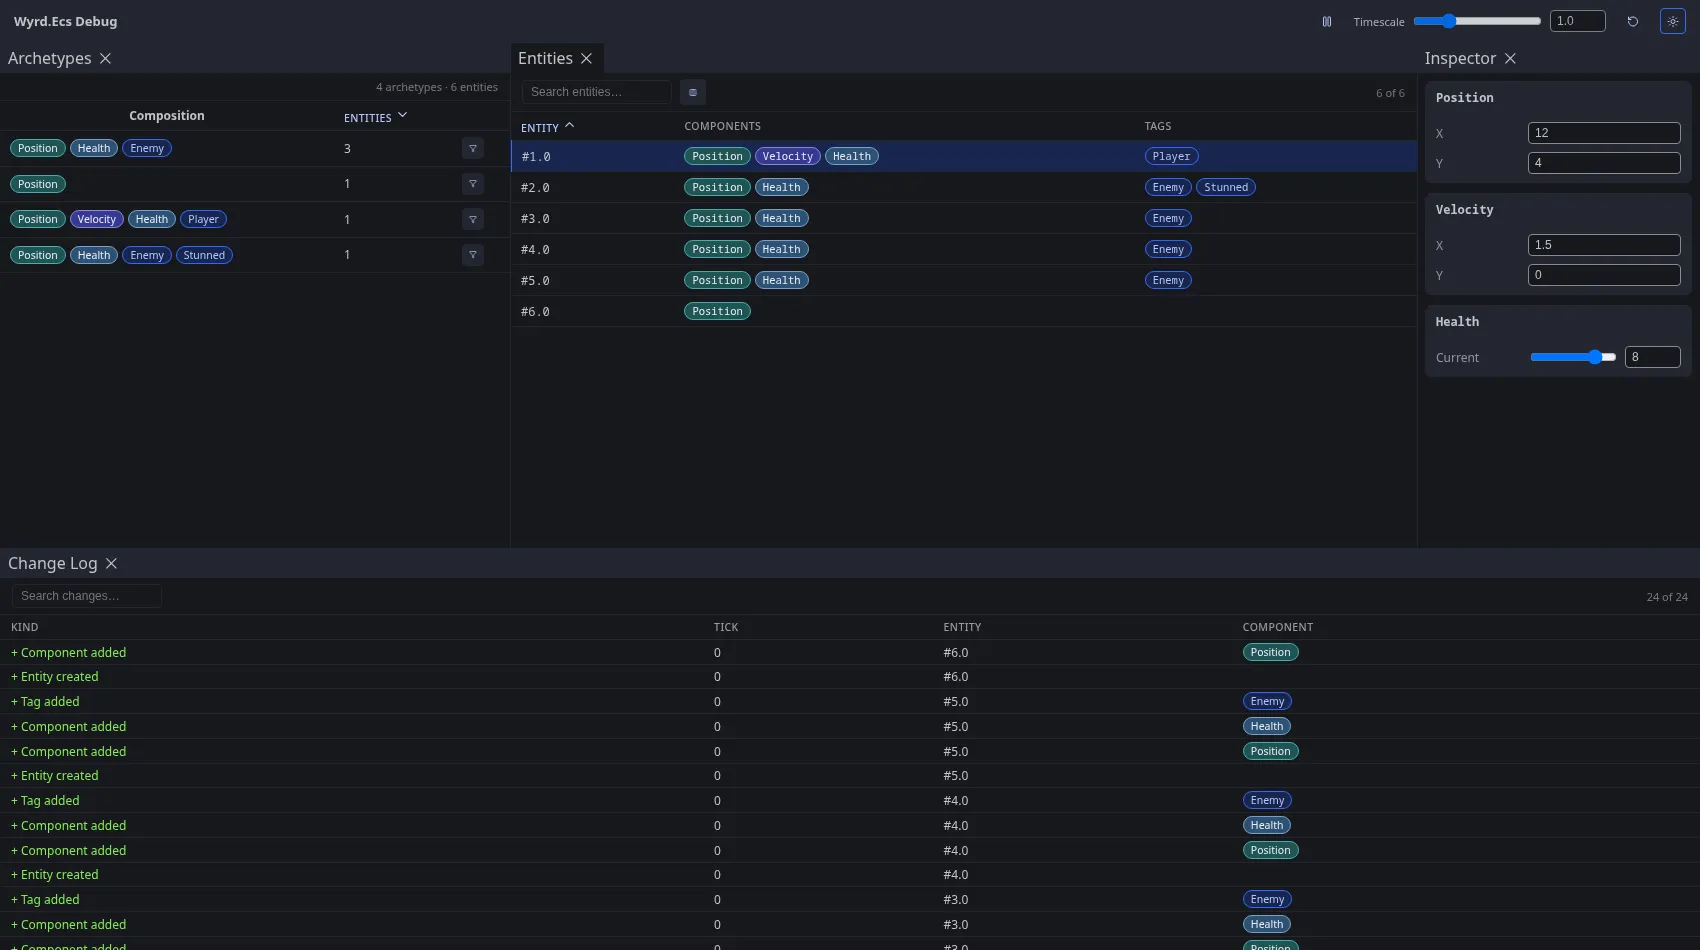1700x950 pixels.
Task: Switch to the Archetypes tab
Action: pos(49,58)
